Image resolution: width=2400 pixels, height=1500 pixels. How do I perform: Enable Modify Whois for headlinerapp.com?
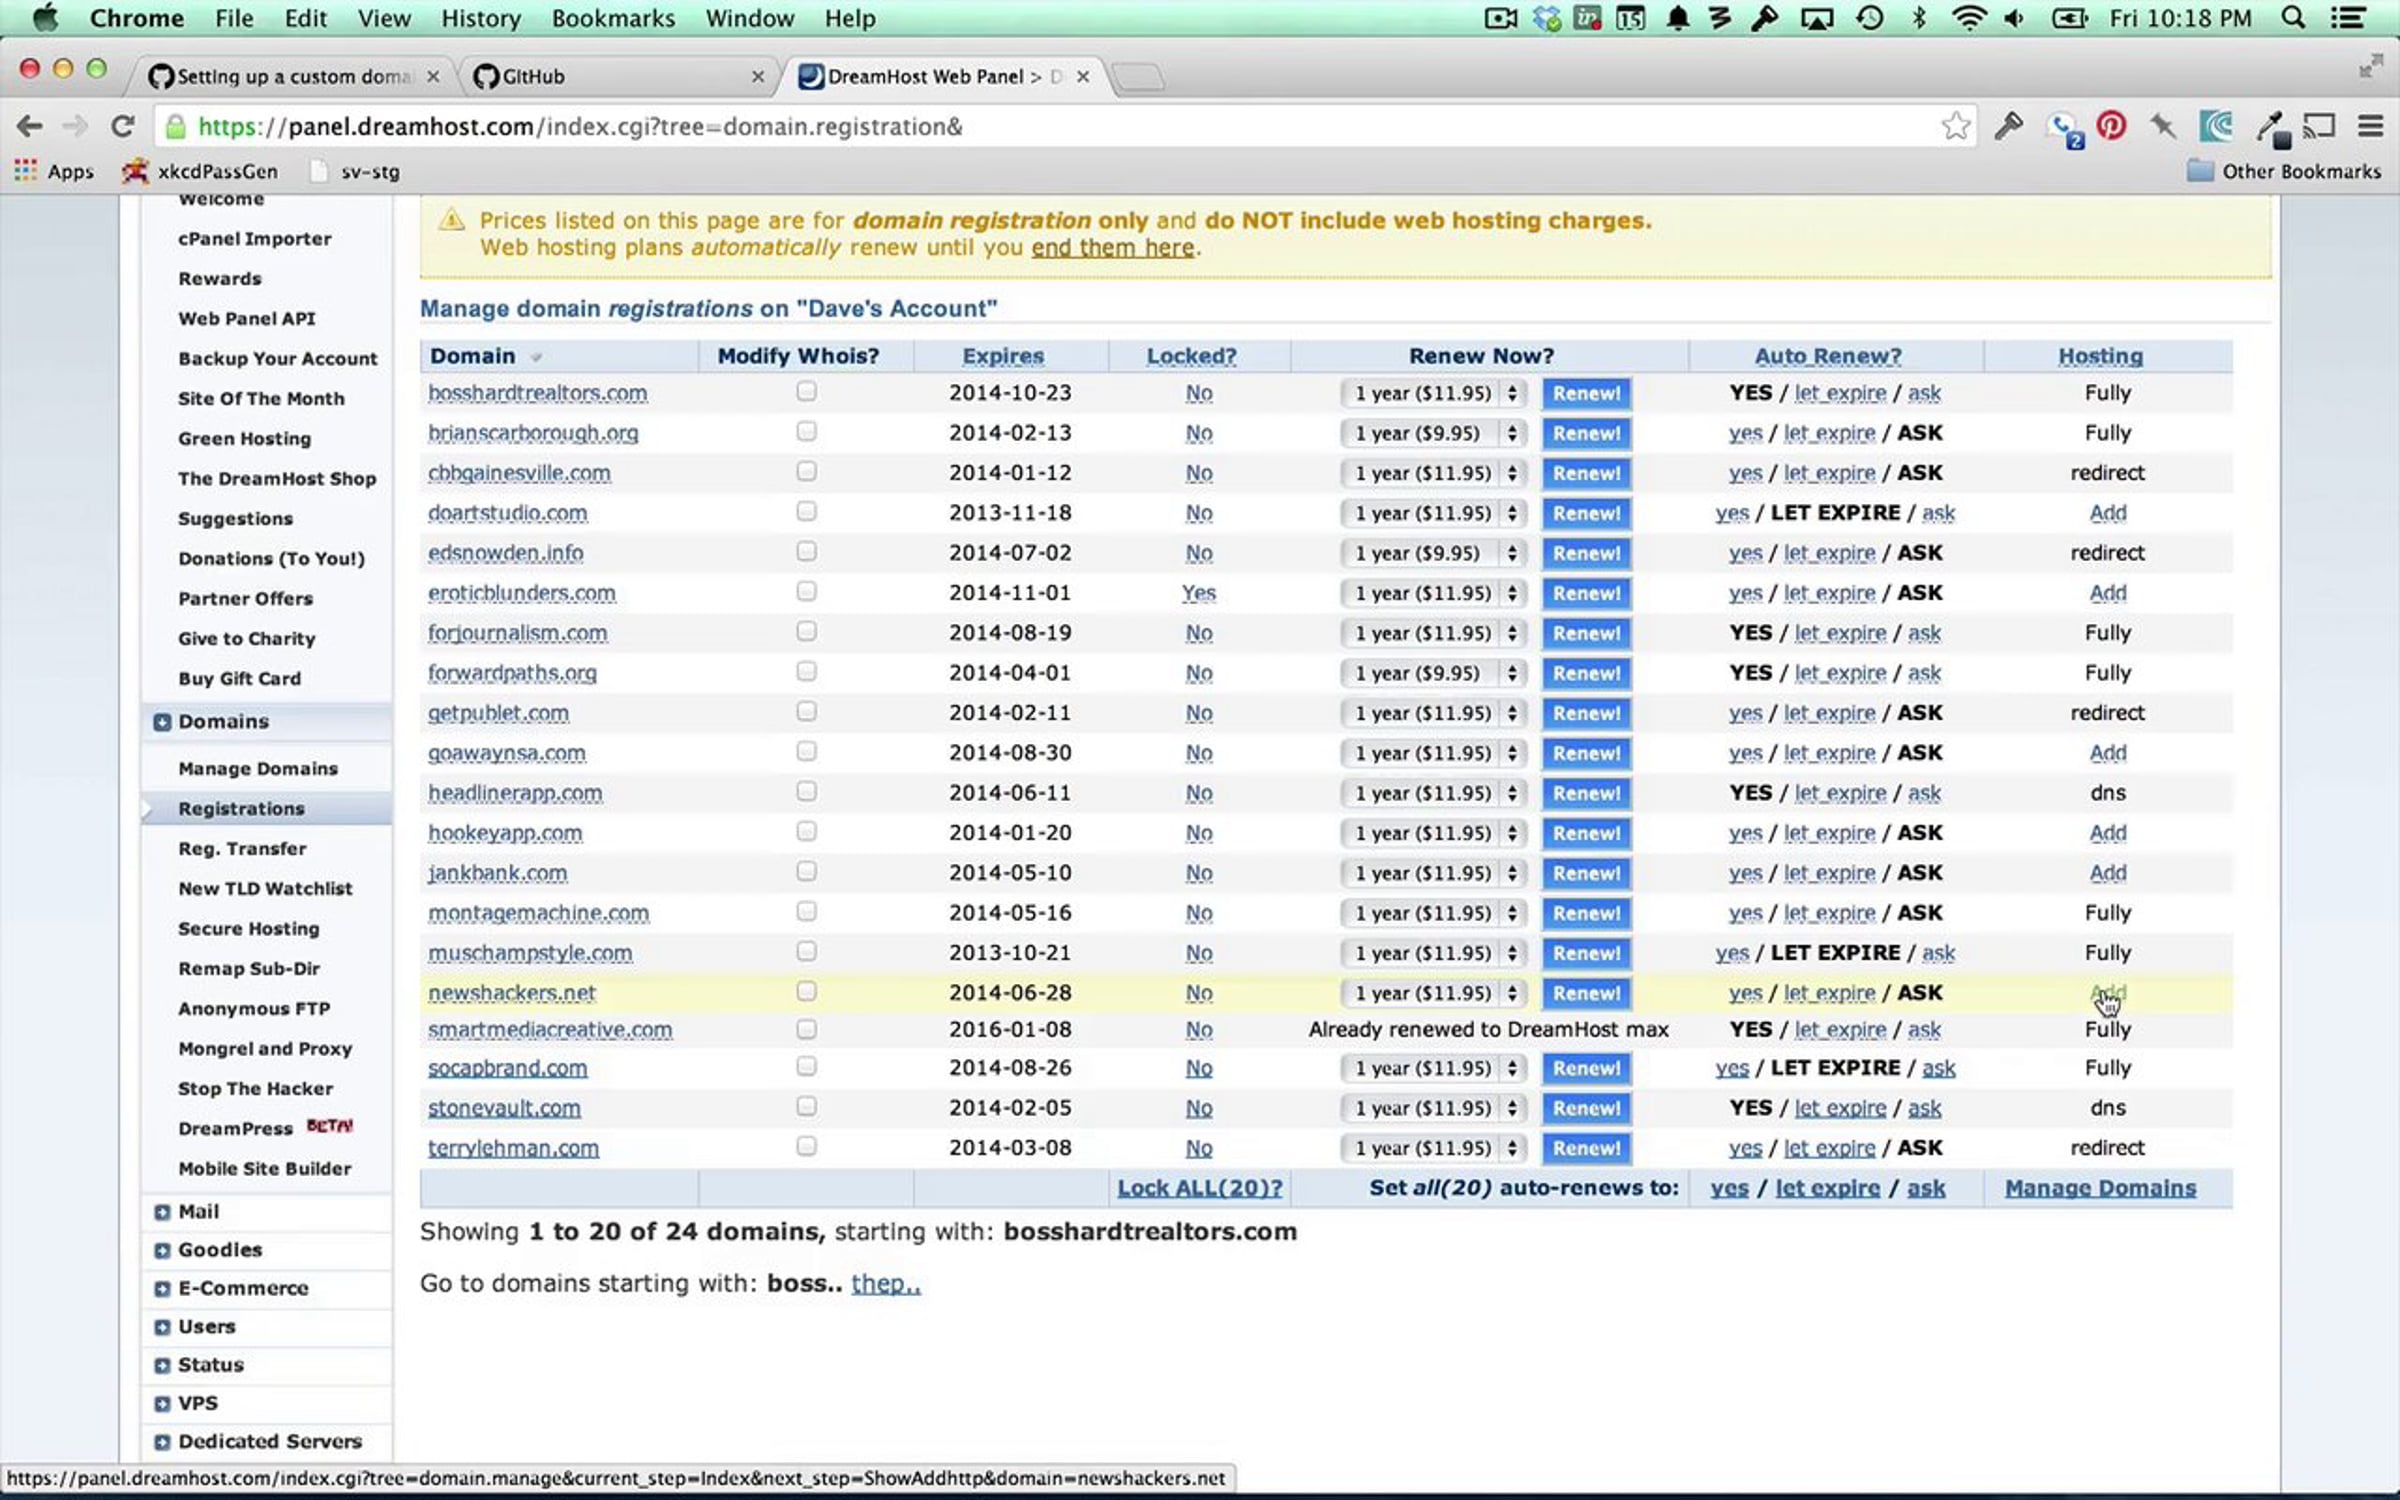pos(806,792)
